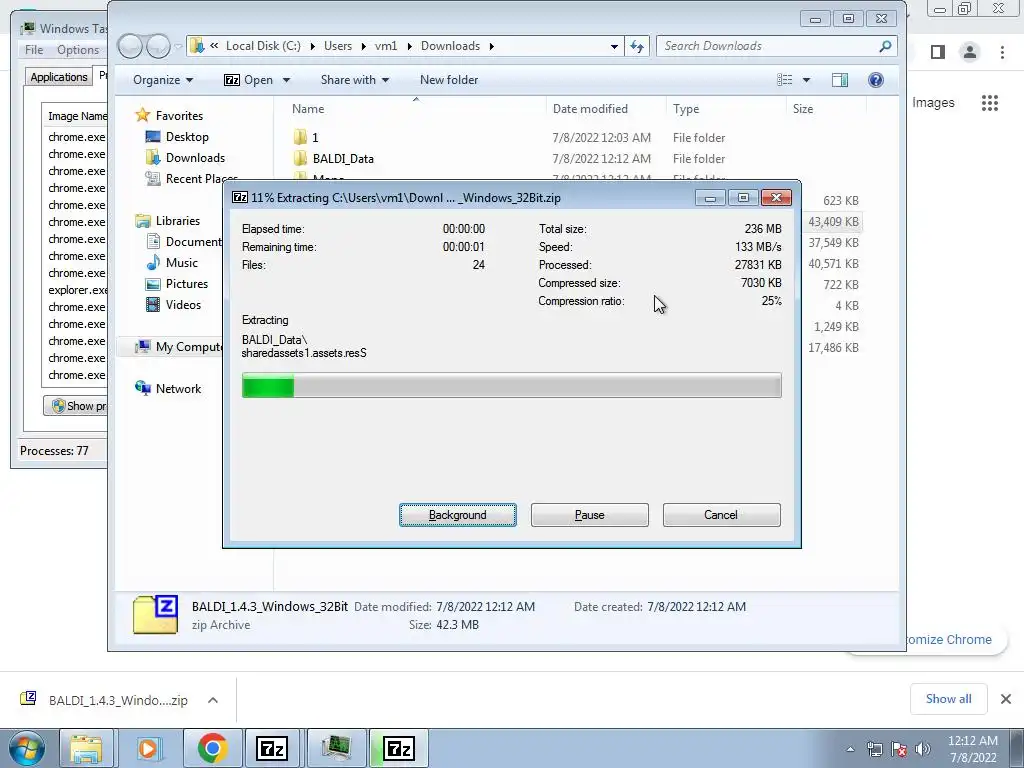Click the Explorer forward navigation arrow

(158, 46)
